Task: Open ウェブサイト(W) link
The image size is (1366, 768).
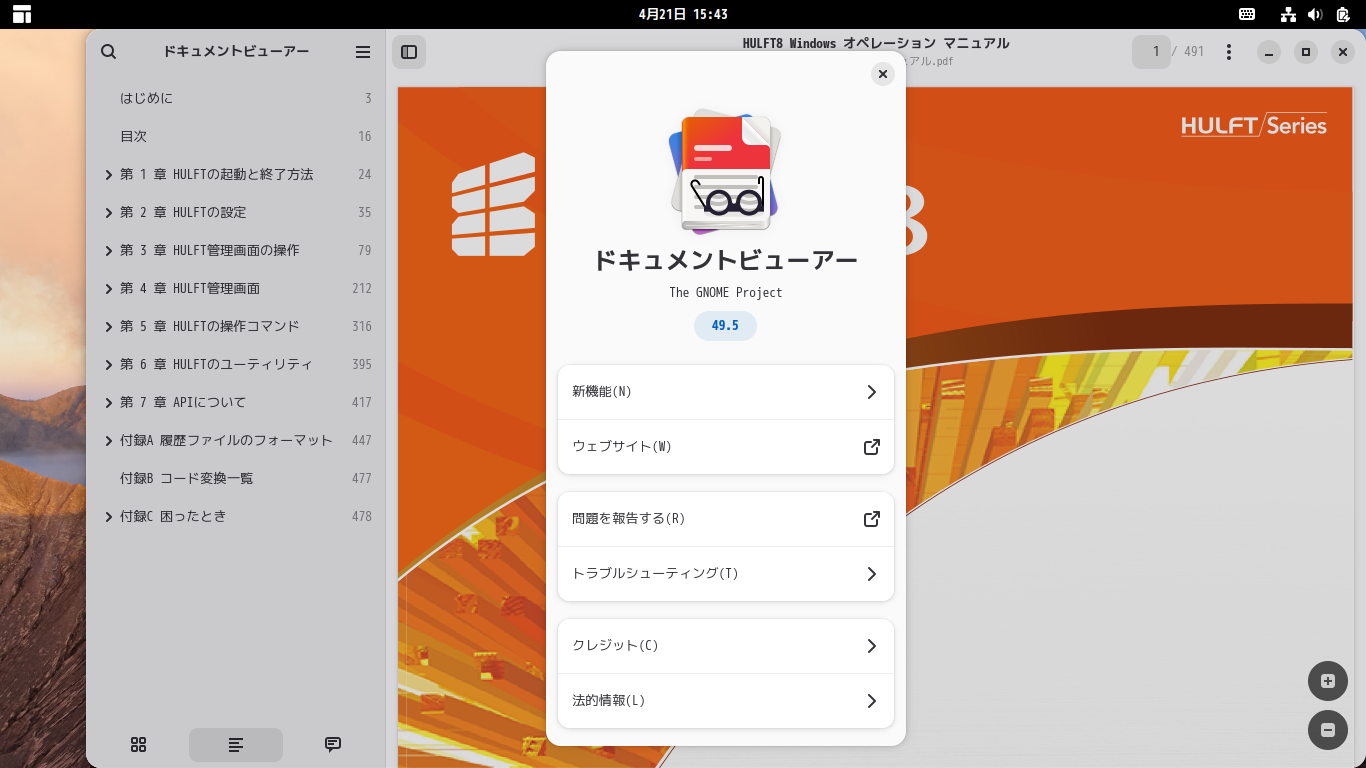Action: pos(726,447)
